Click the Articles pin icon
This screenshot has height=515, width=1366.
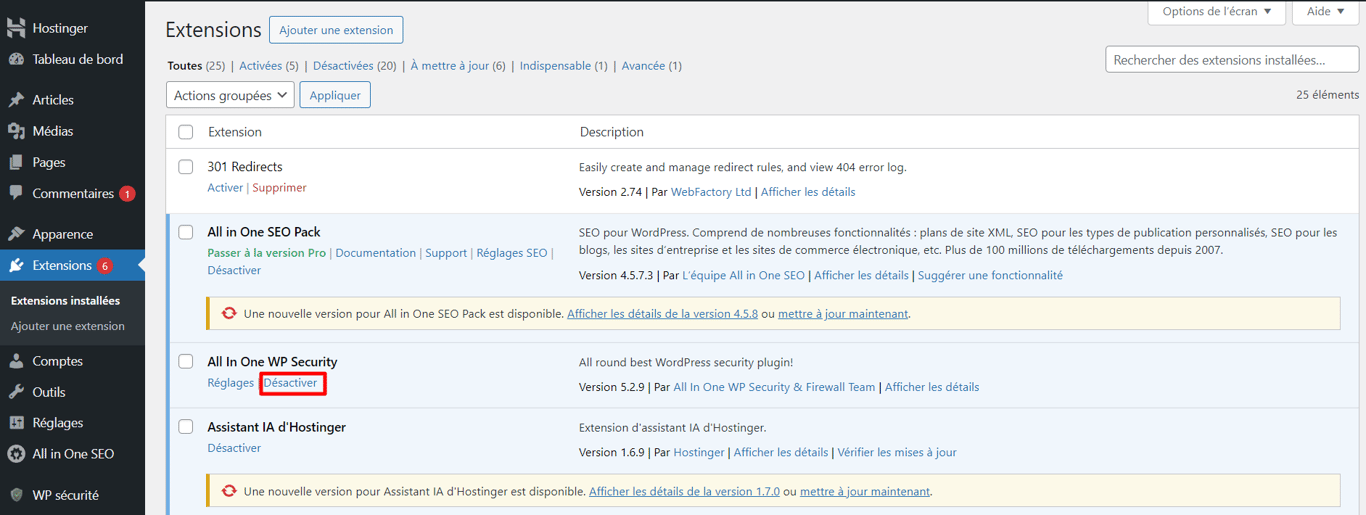click(x=16, y=100)
